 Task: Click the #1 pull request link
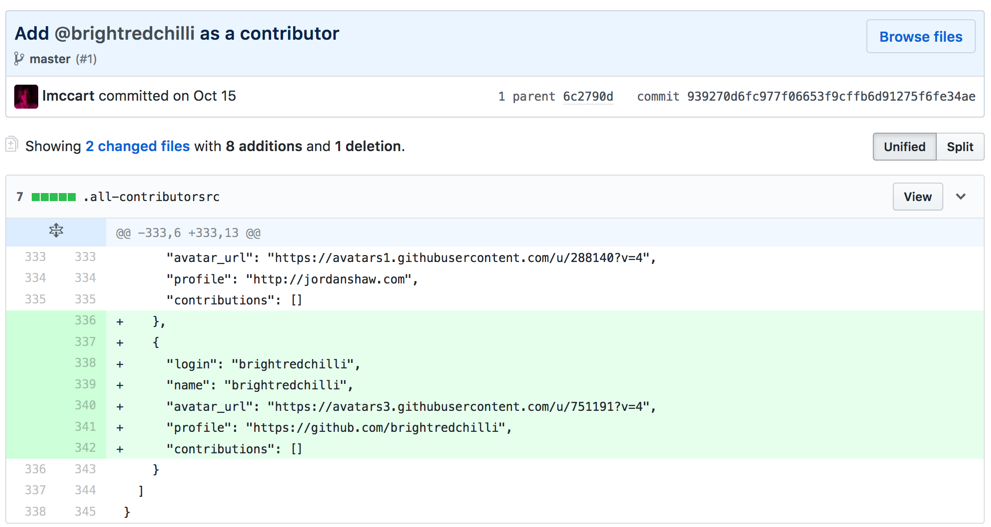pyautogui.click(x=86, y=59)
